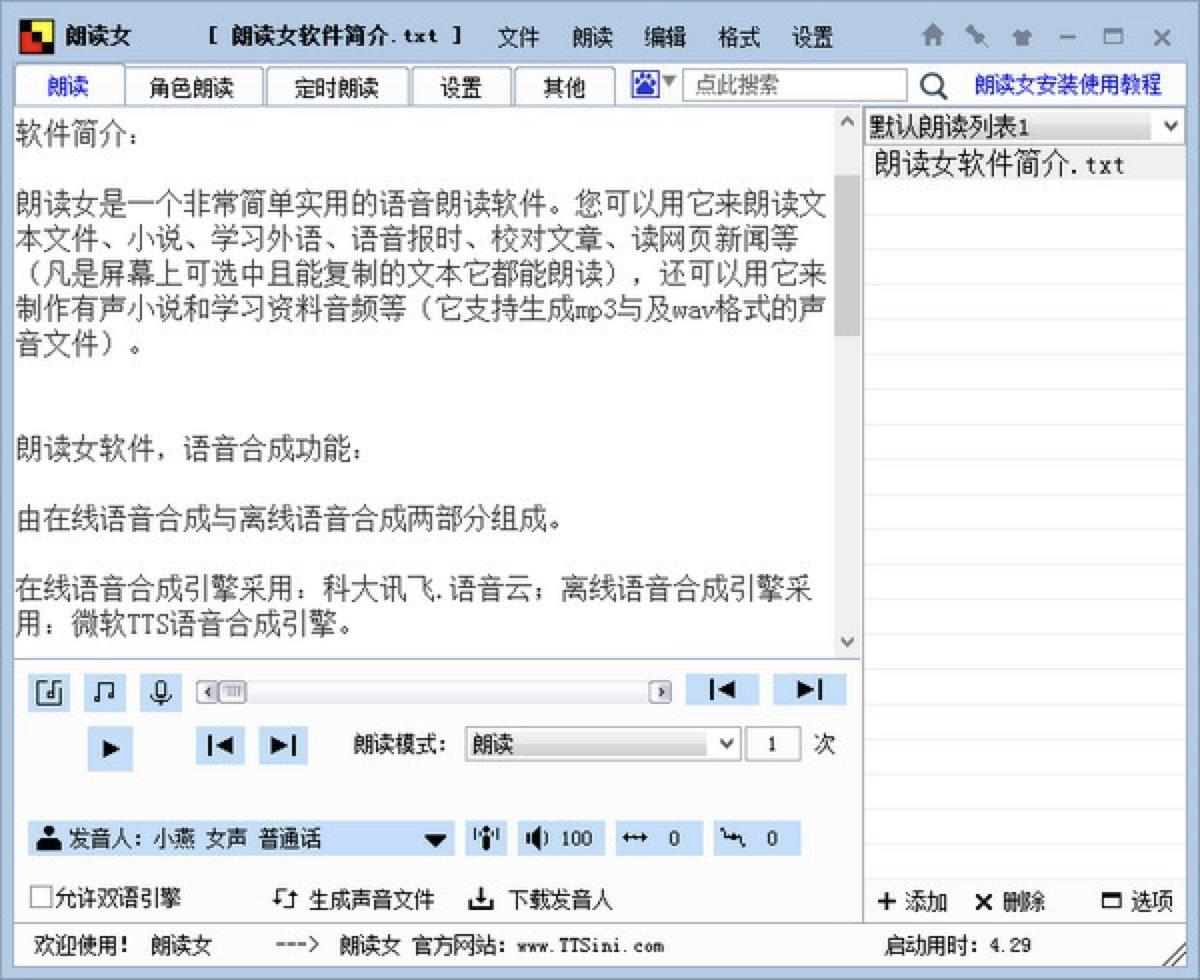Click the magnifier search icon
This screenshot has width=1200, height=980.
pyautogui.click(x=932, y=86)
